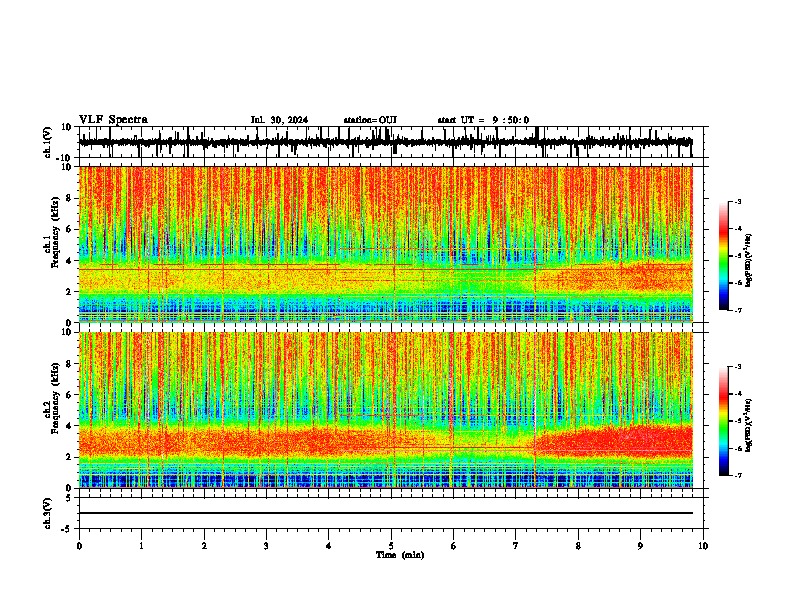
Task: Click time axis tick label "7"
Action: coord(516,546)
